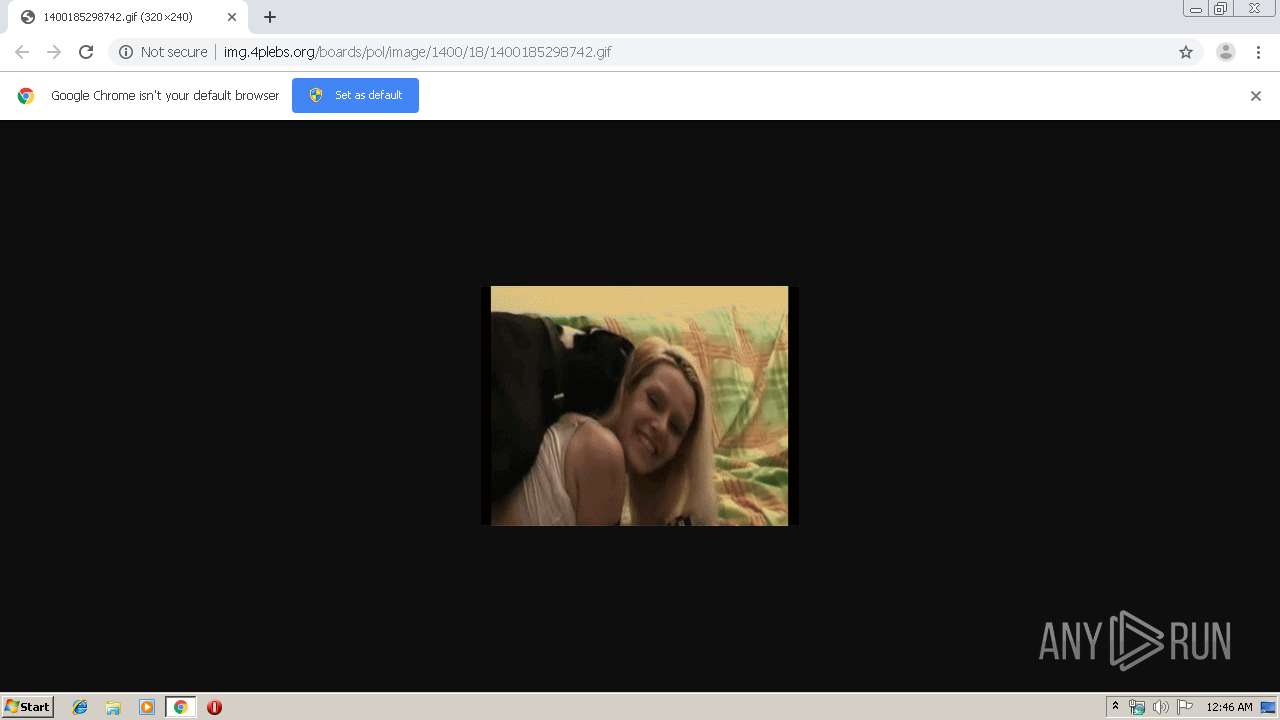The image size is (1280, 720).
Task: Click the Show desktop button
Action: [x=1269, y=707]
